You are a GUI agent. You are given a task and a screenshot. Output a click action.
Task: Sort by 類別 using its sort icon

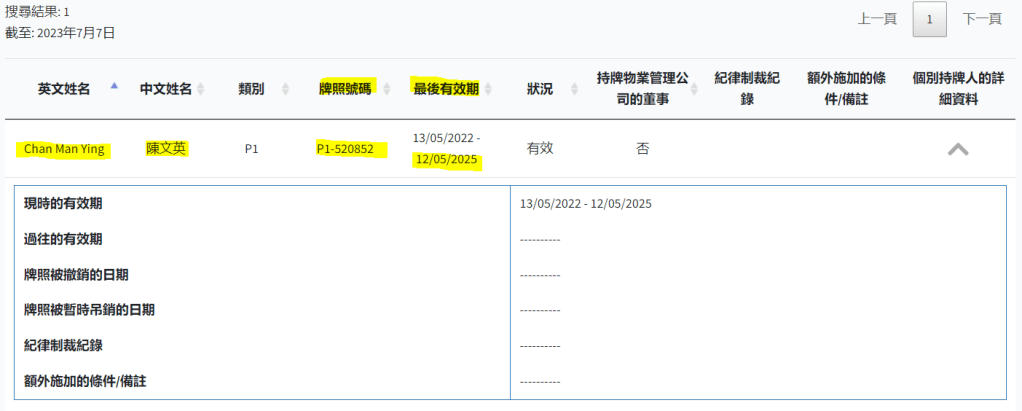pos(286,89)
